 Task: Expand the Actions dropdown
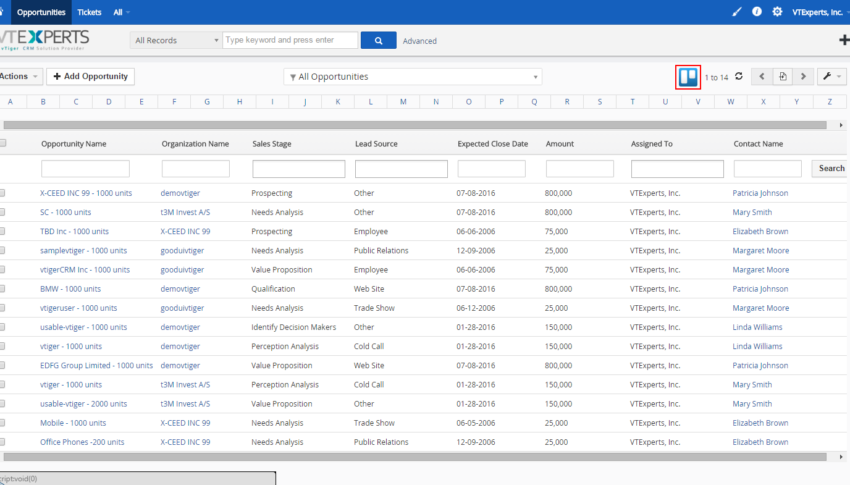tap(20, 76)
